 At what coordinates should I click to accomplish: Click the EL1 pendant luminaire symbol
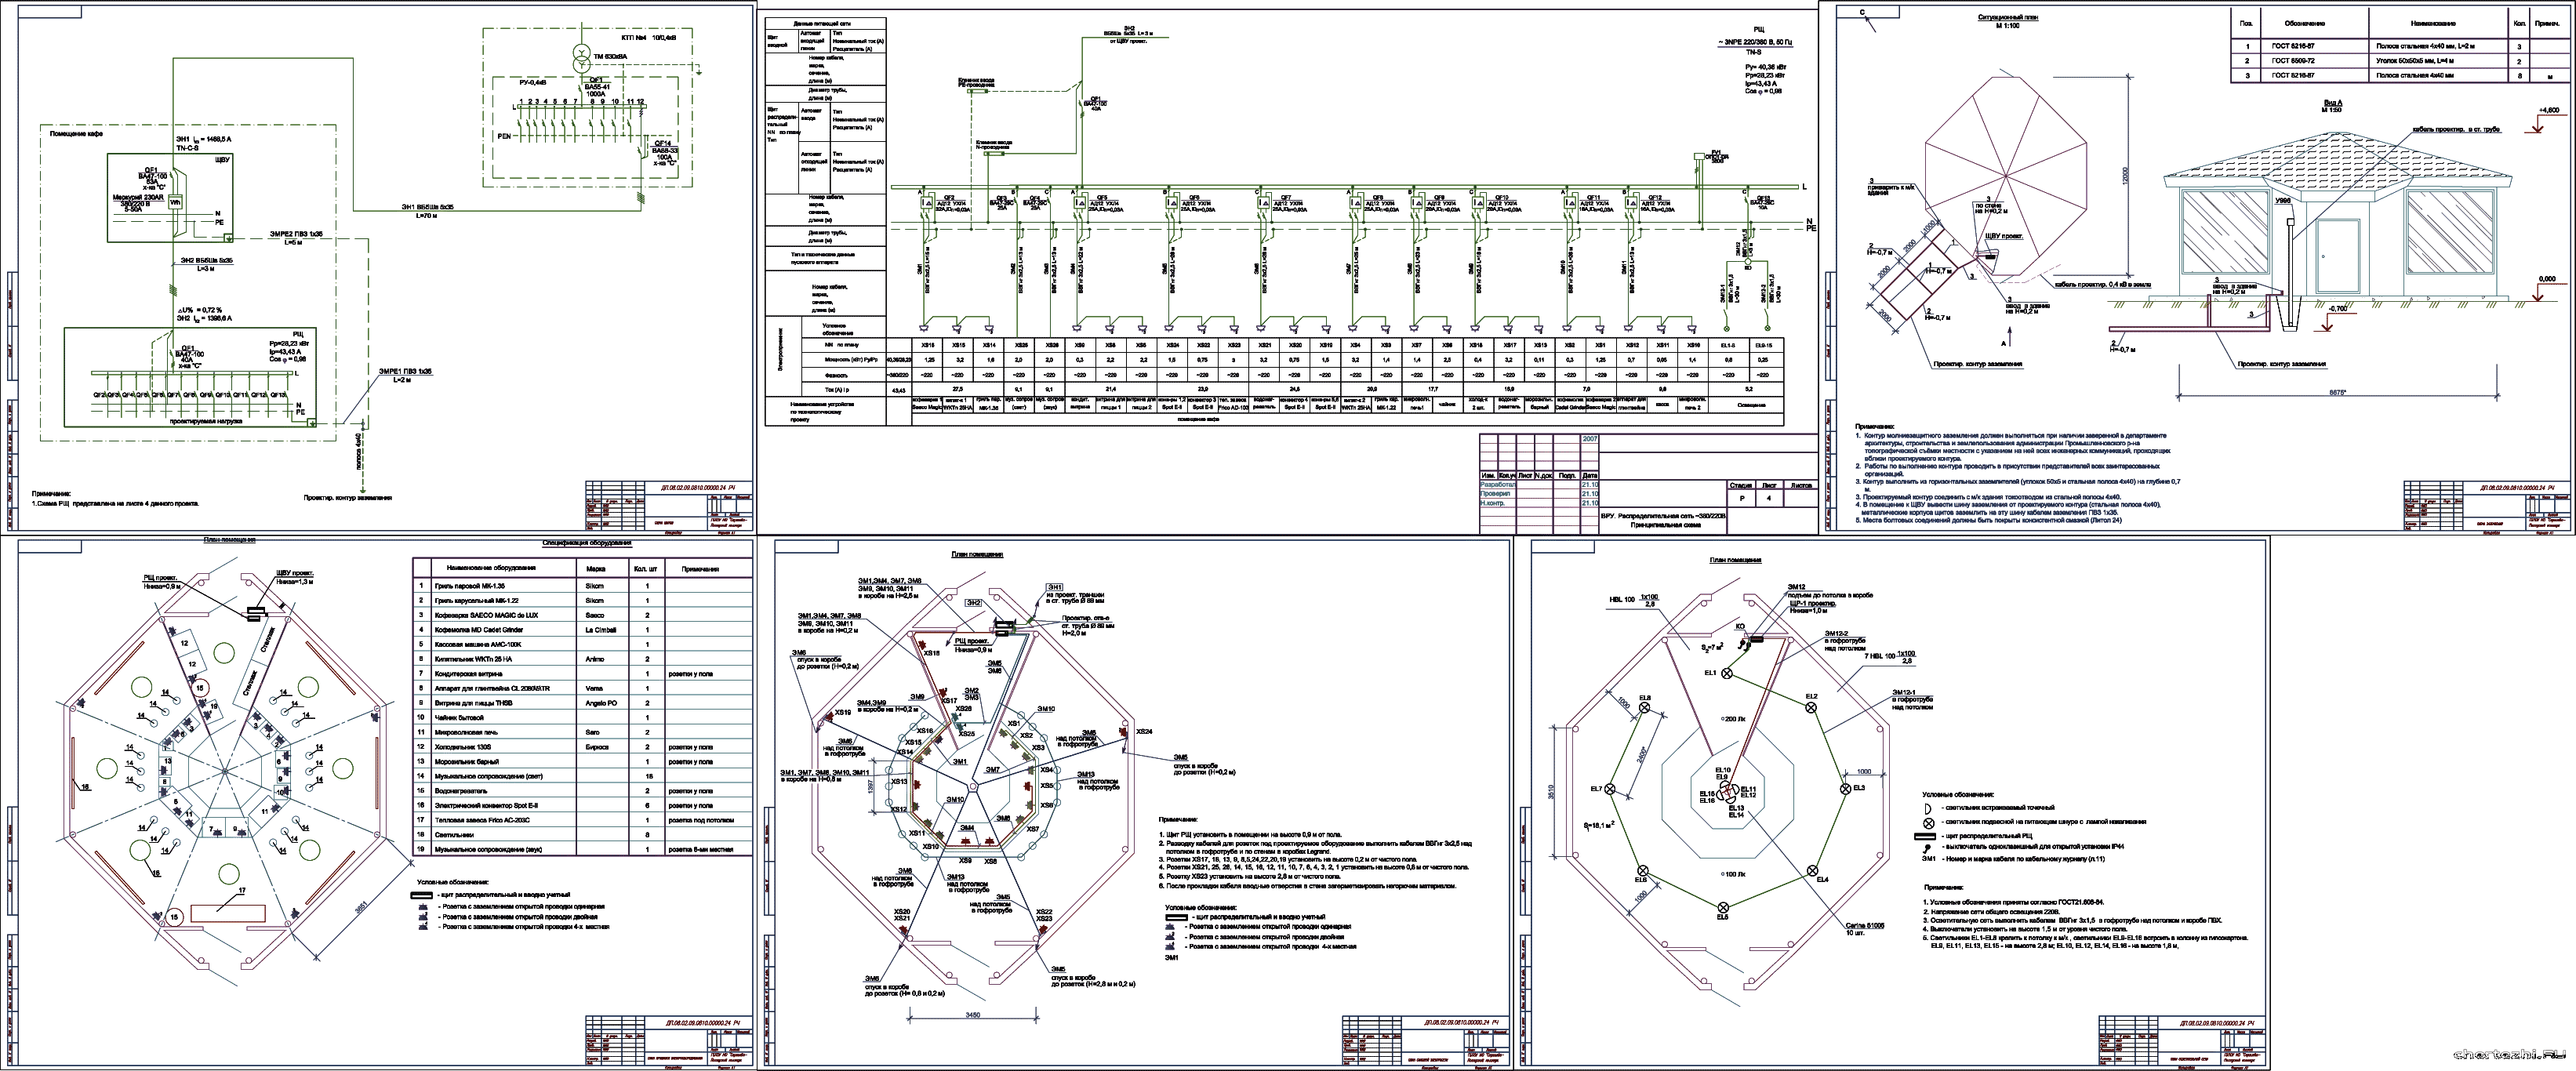[x=1727, y=675]
